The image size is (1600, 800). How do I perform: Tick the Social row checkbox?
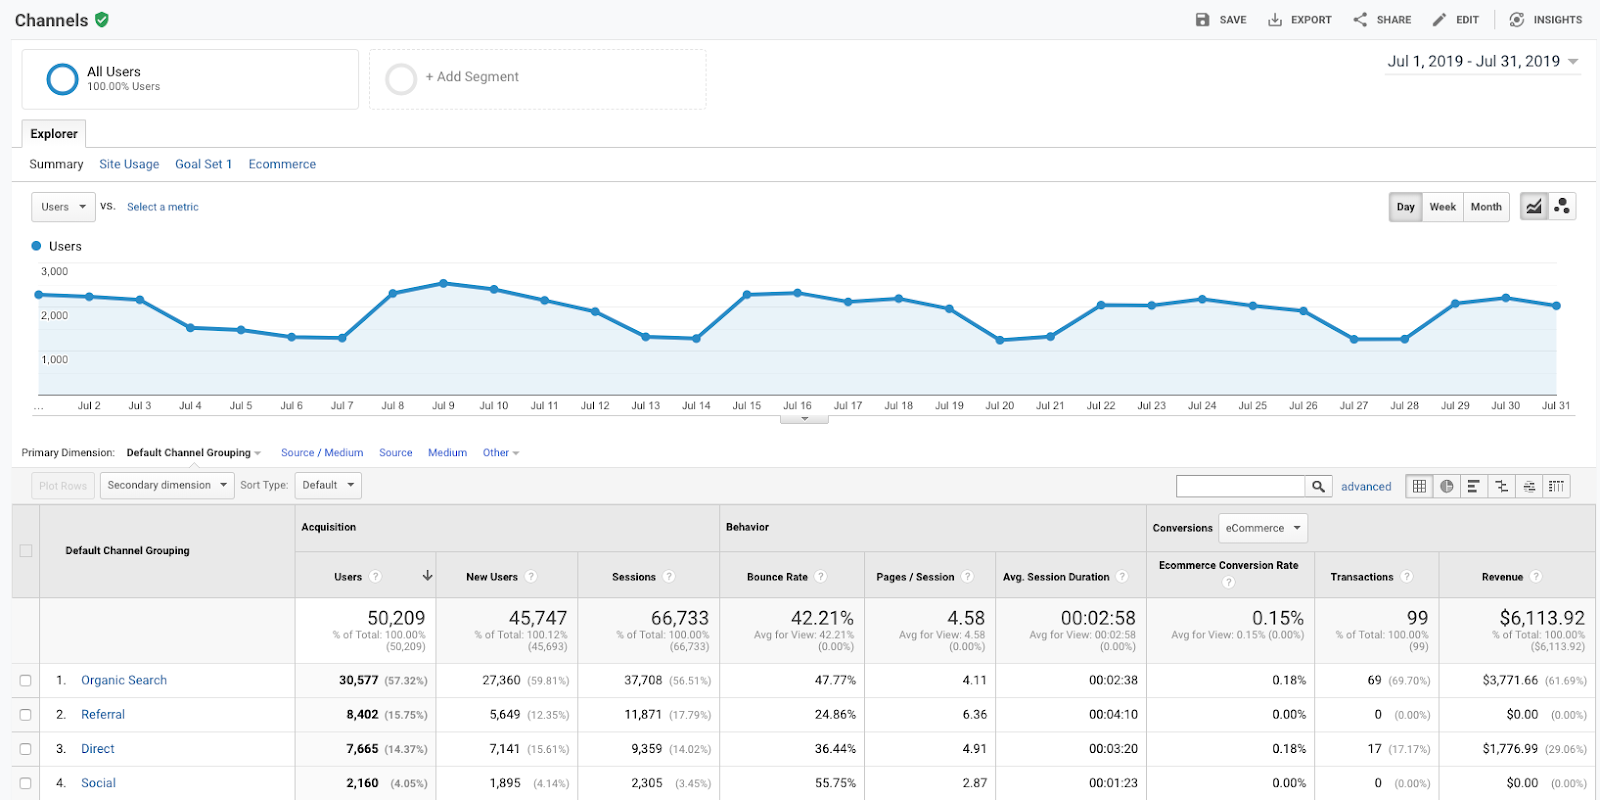pyautogui.click(x=26, y=784)
